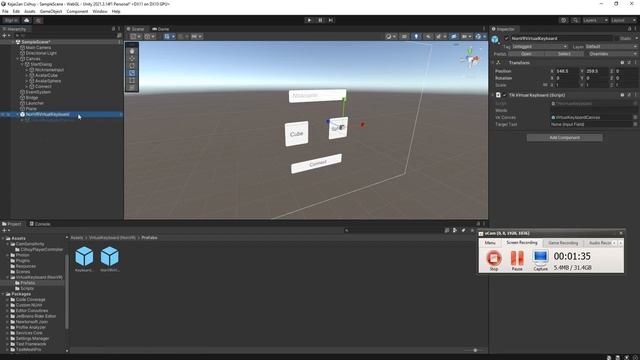Open the prefab Overrides dropdown

[611, 54]
